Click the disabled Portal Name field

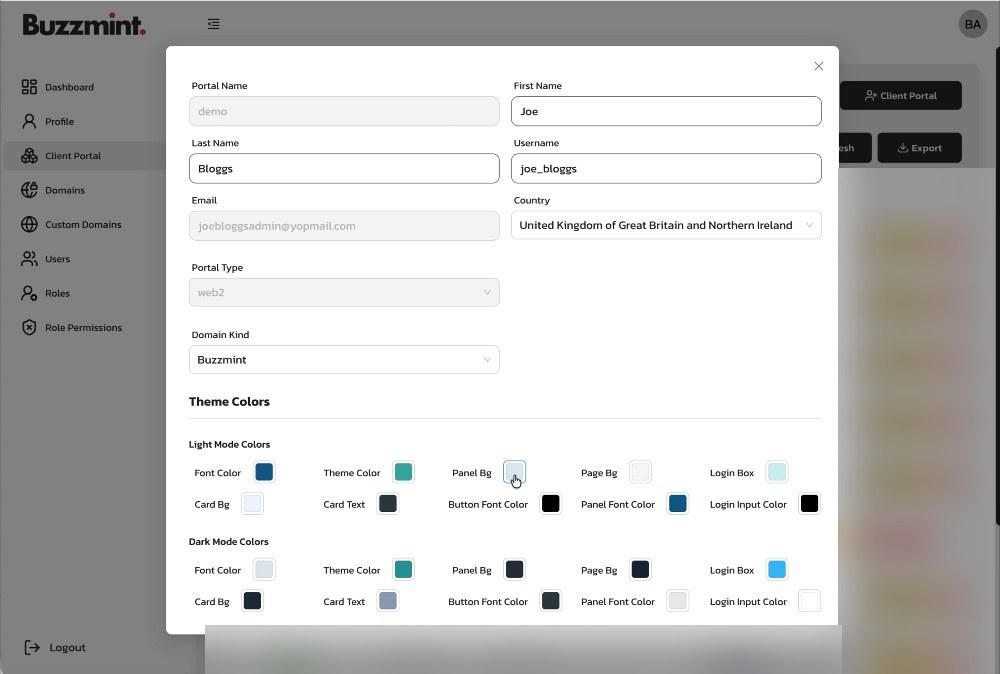(344, 111)
